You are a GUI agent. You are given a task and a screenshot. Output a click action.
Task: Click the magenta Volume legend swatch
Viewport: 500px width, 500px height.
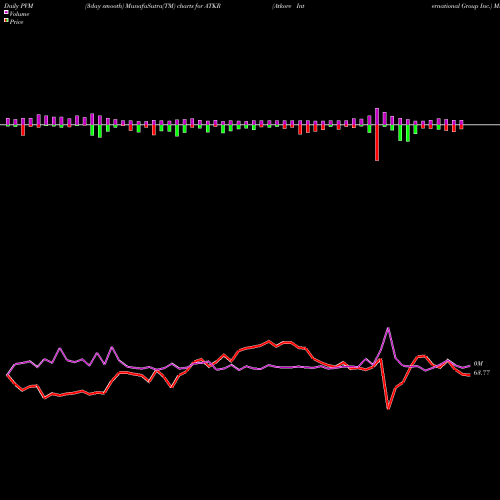[6, 12]
